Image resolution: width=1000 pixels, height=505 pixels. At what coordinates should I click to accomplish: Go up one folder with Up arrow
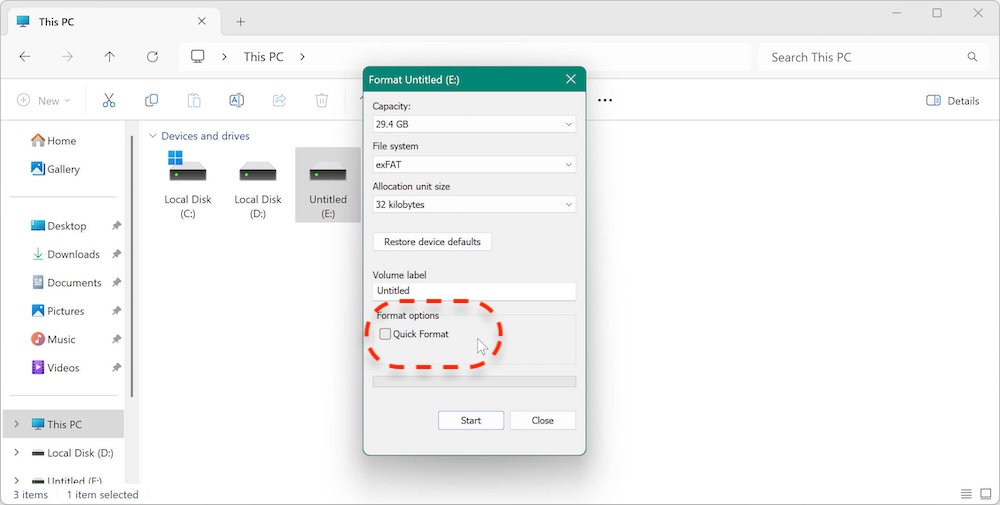coord(110,57)
